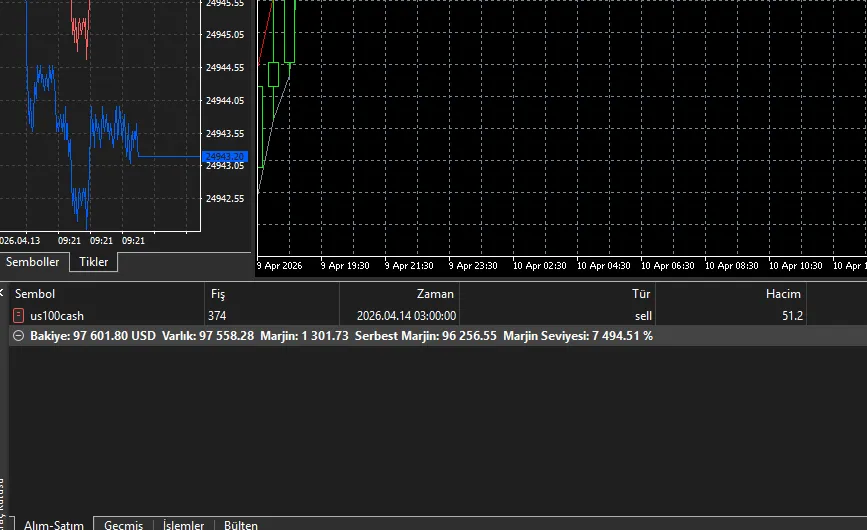Click the 10 Apr 10:30 time axis label
The width and height of the screenshot is (867, 530).
(x=796, y=265)
